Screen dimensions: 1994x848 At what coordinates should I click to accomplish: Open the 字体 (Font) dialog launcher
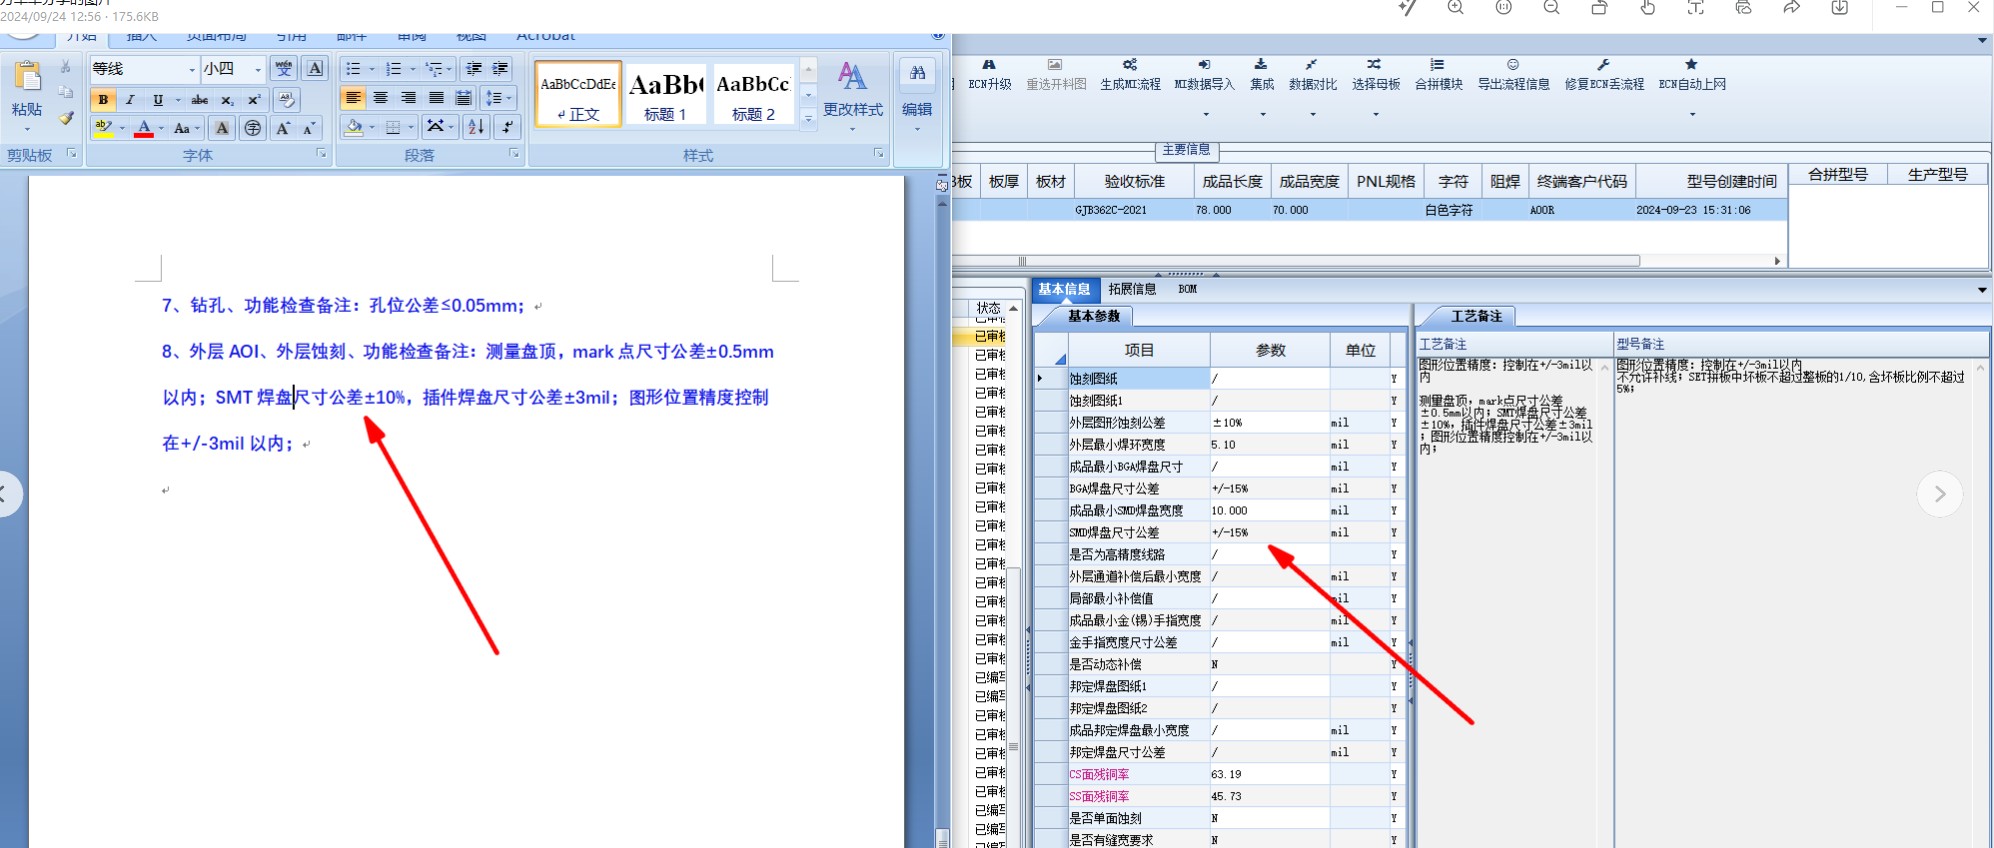point(321,154)
